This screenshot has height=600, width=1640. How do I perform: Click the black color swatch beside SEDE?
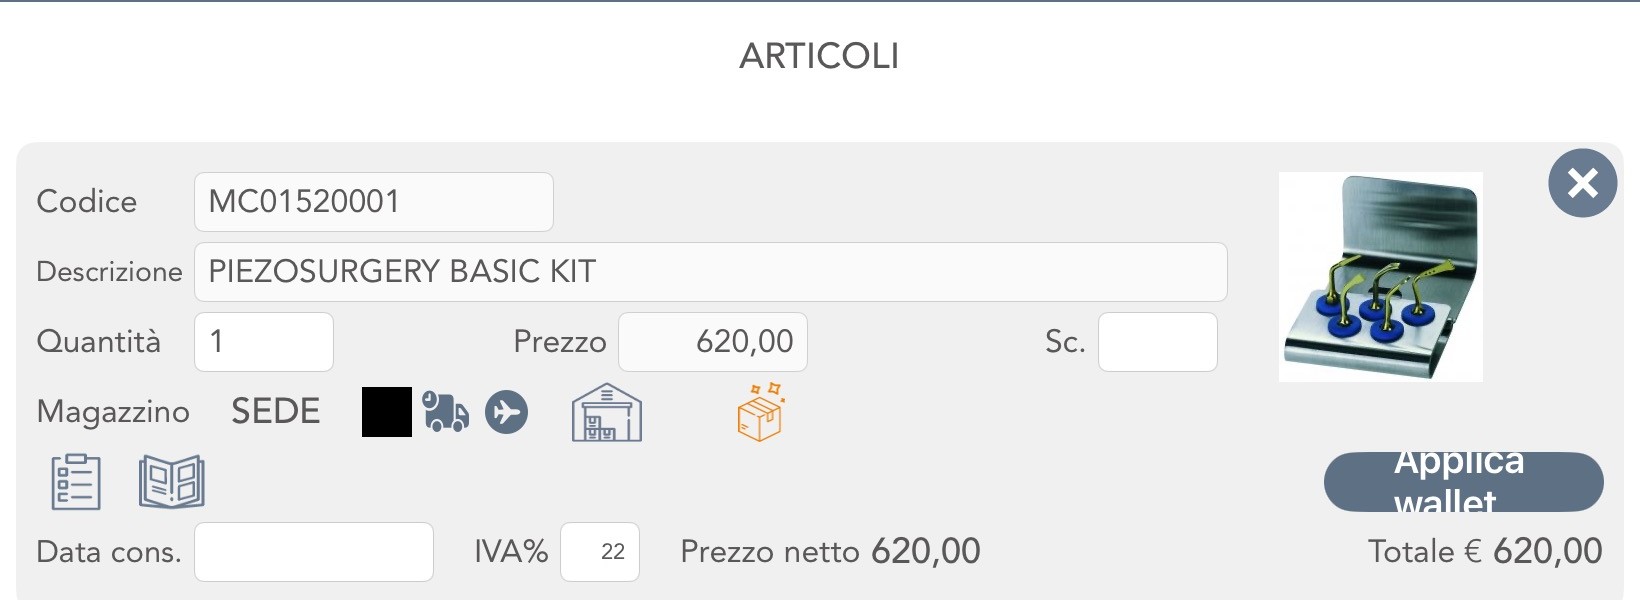(x=386, y=411)
